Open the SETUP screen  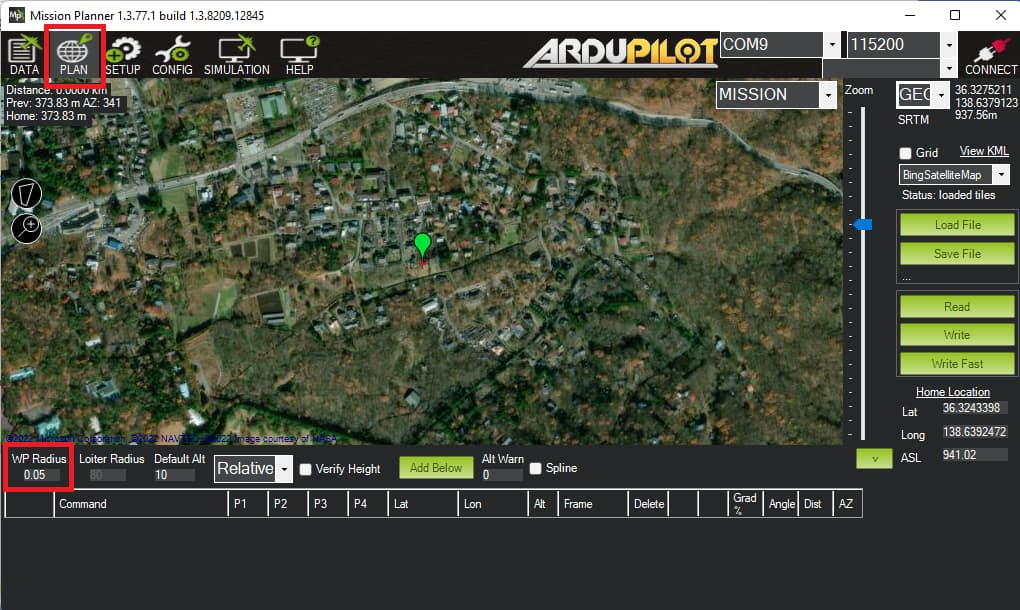123,56
